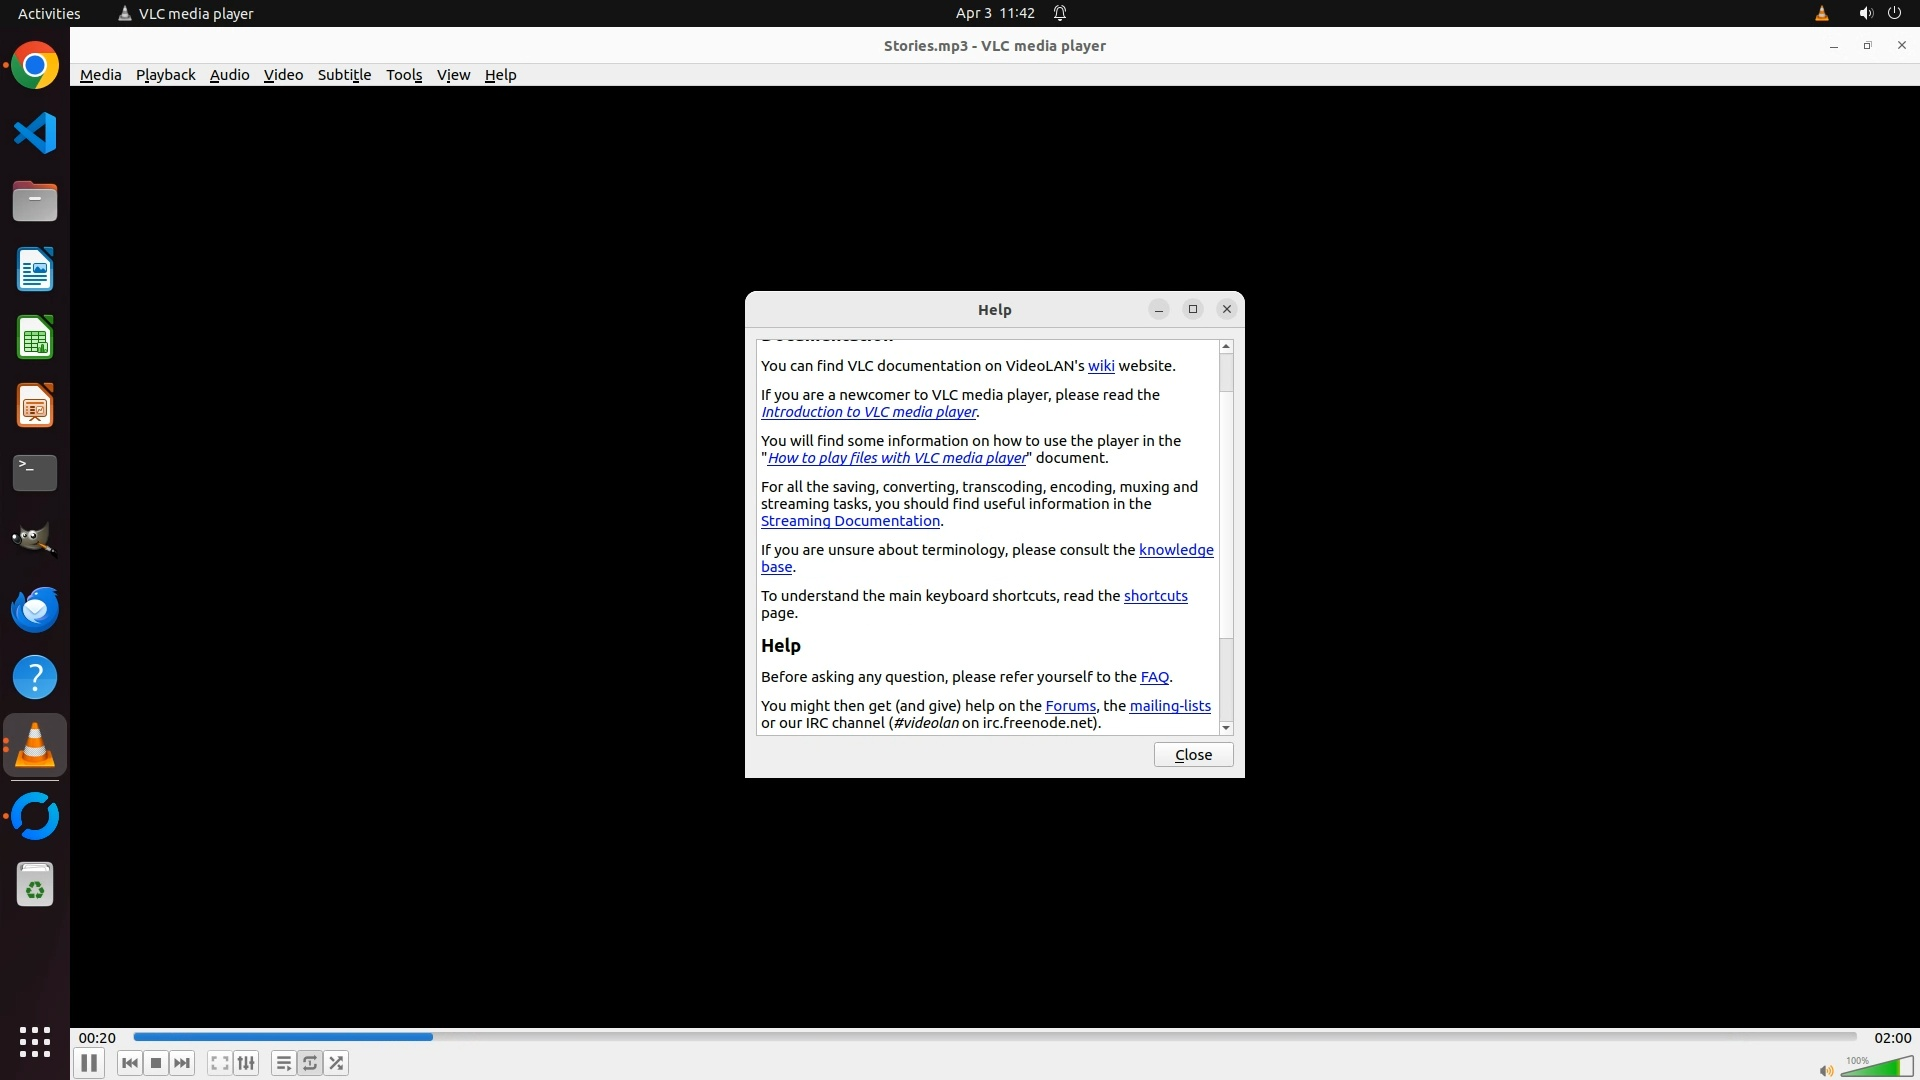Image resolution: width=1920 pixels, height=1080 pixels.
Task: Show extended settings equalizer icon
Action: click(x=246, y=1063)
